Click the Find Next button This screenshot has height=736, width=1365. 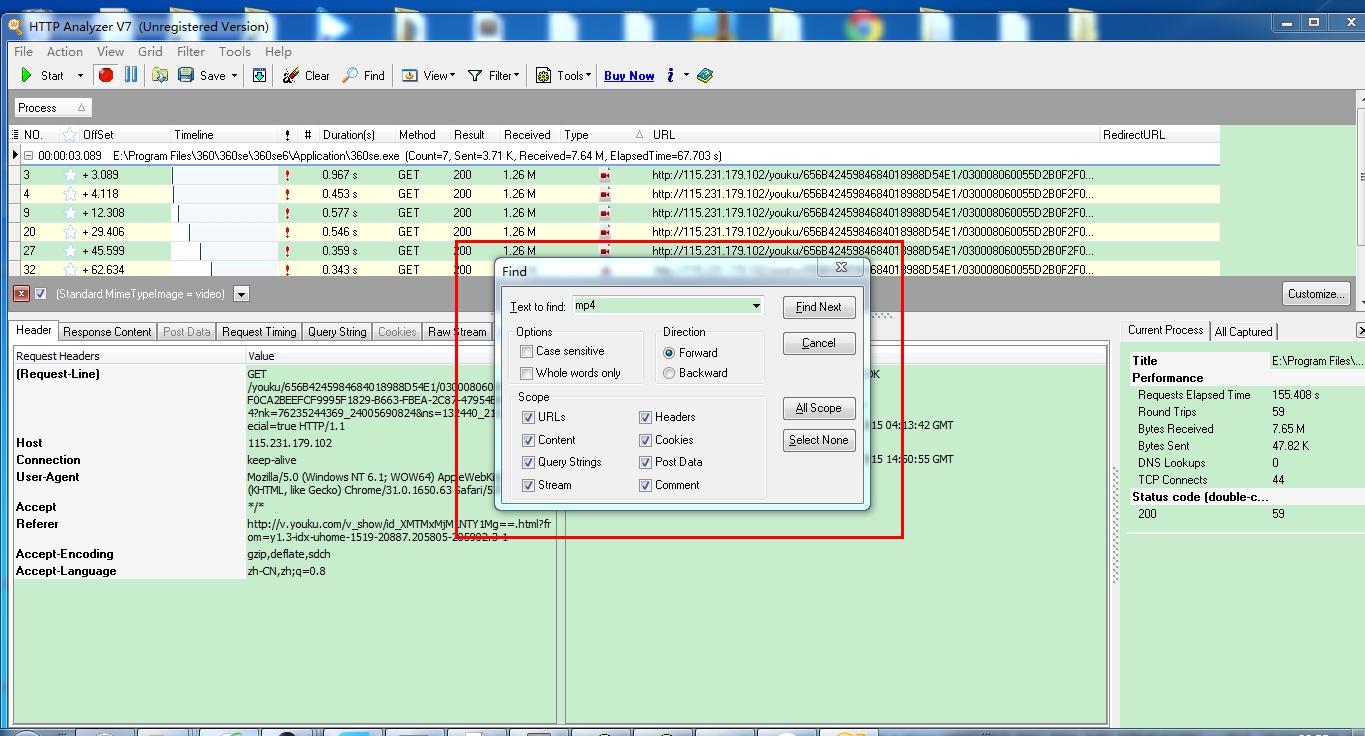(x=819, y=307)
